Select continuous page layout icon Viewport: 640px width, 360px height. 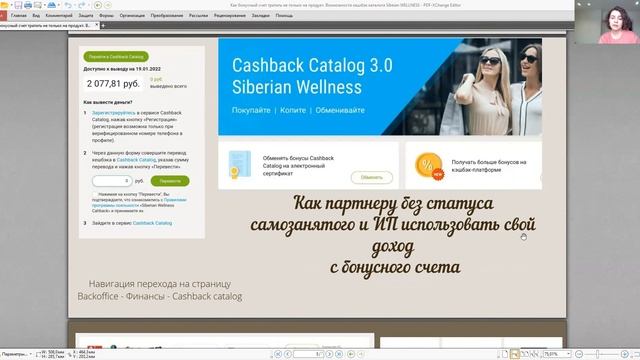(515, 354)
